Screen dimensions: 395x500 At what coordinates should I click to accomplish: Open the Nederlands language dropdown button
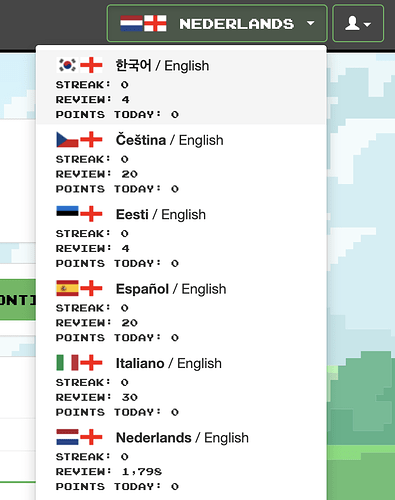tap(217, 23)
